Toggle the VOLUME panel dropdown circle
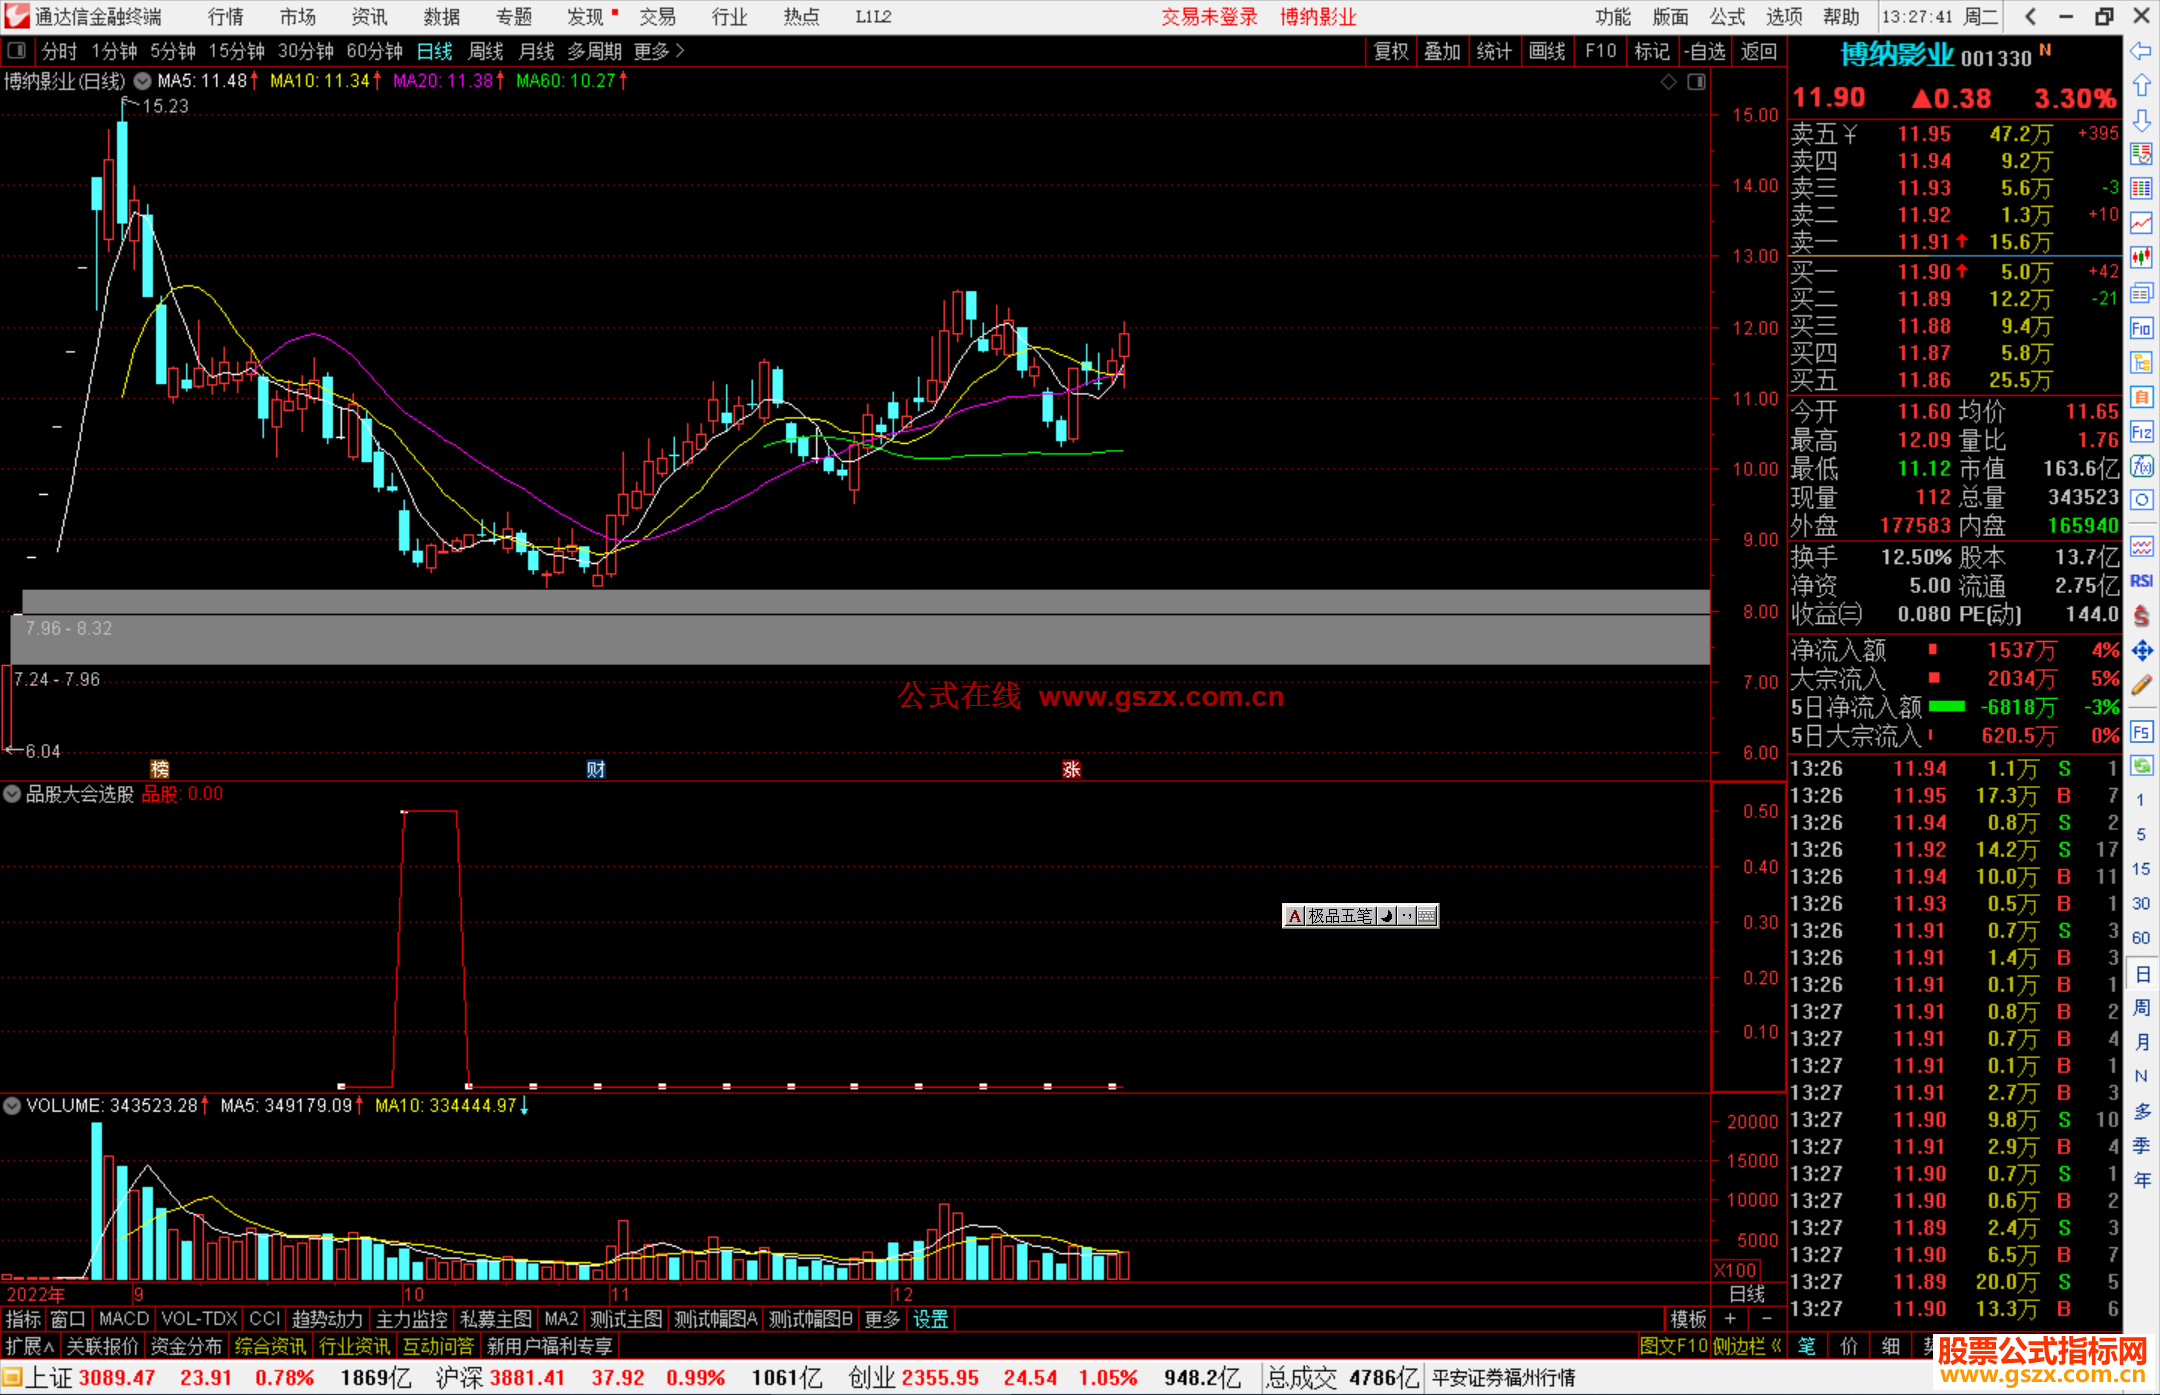 click(12, 1106)
